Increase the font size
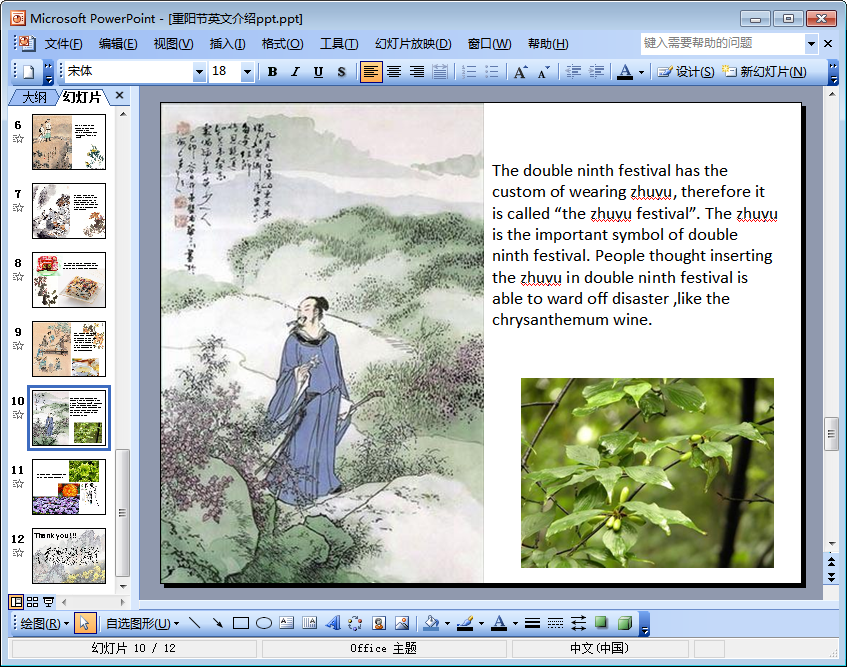The image size is (847, 667). pyautogui.click(x=521, y=72)
